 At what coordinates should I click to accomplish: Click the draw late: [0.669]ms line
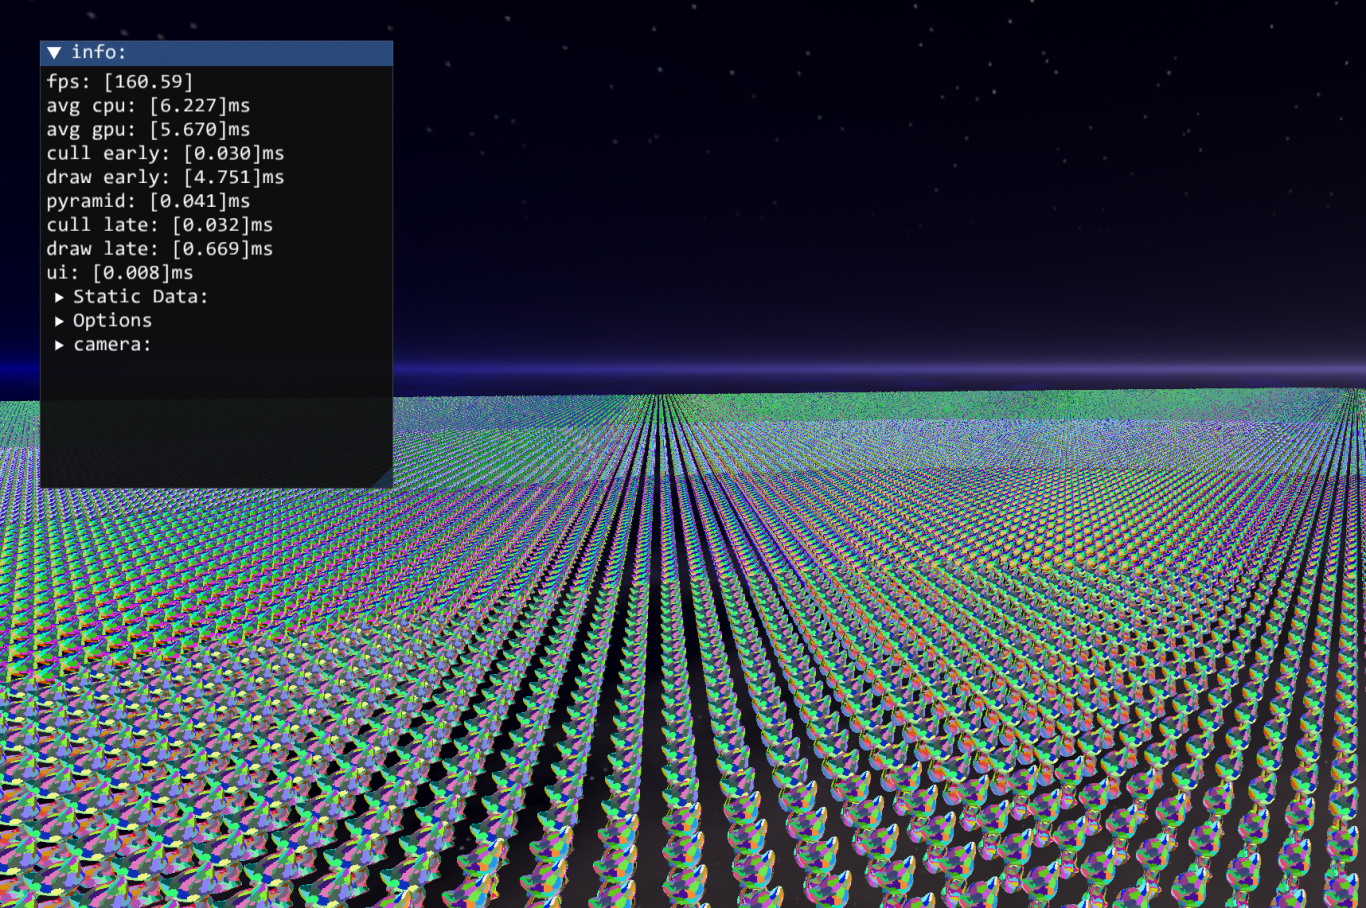(x=159, y=250)
